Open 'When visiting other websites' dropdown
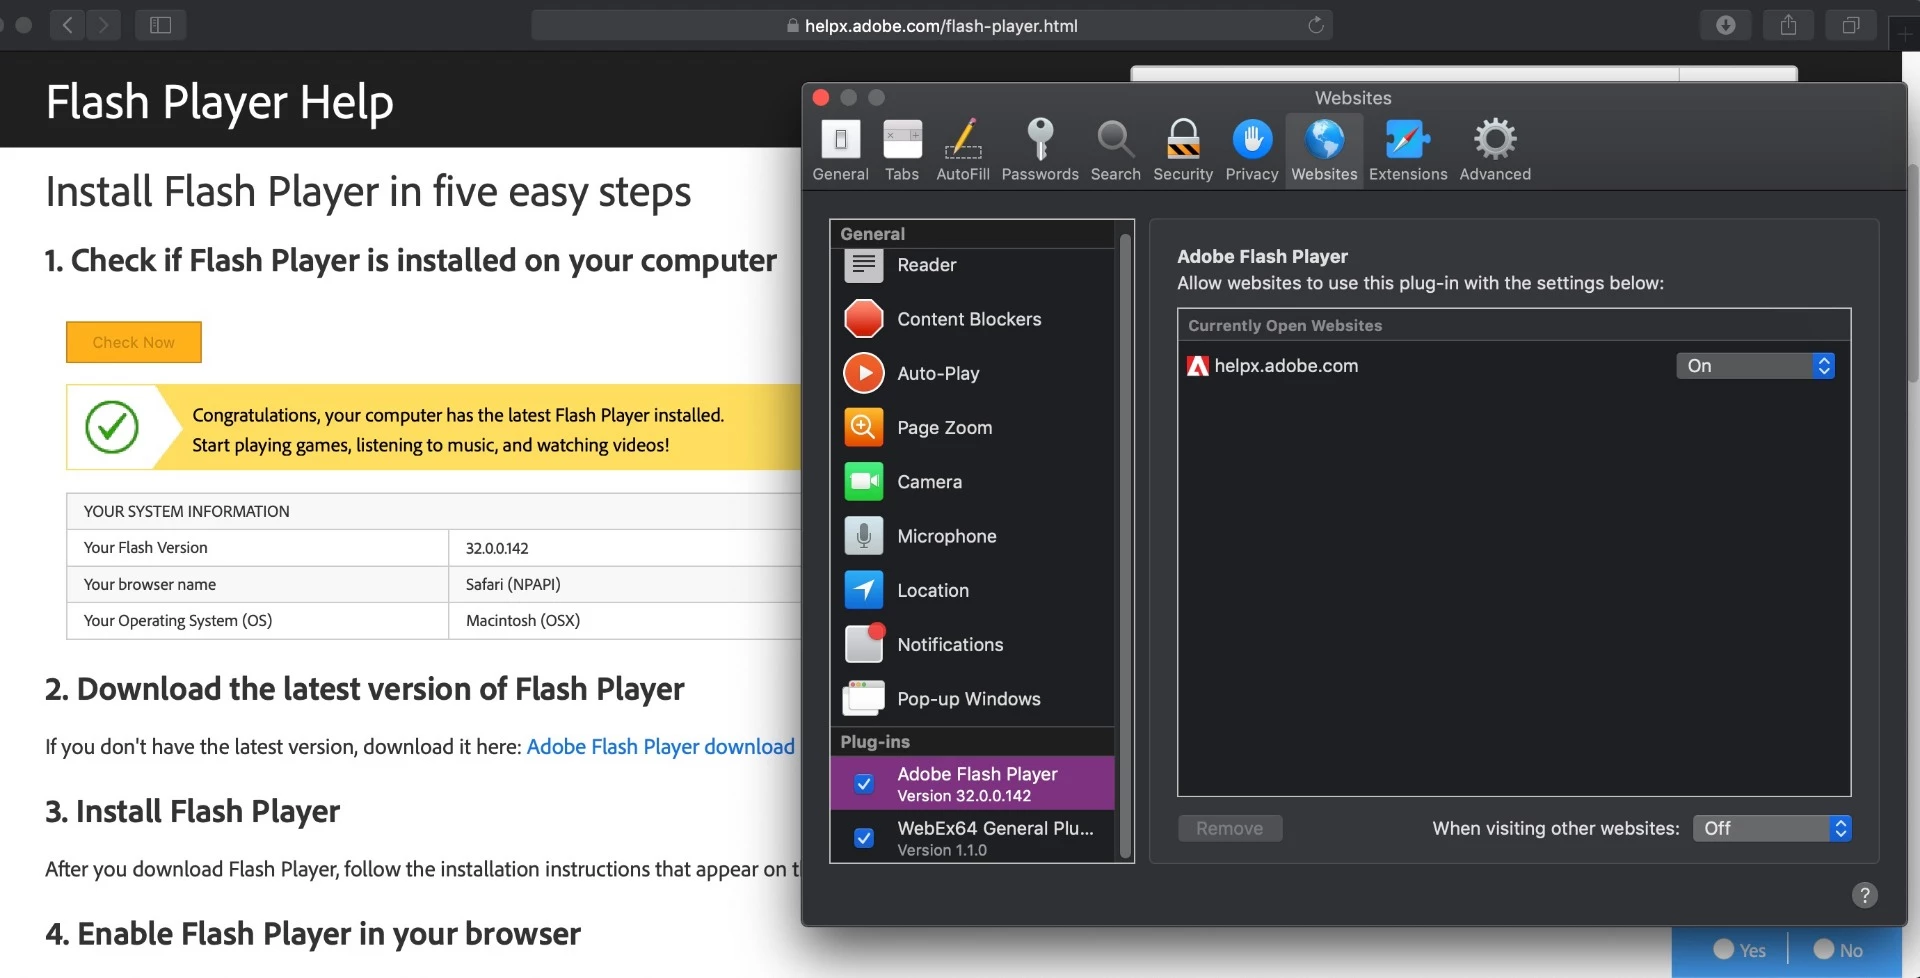 pos(1772,828)
